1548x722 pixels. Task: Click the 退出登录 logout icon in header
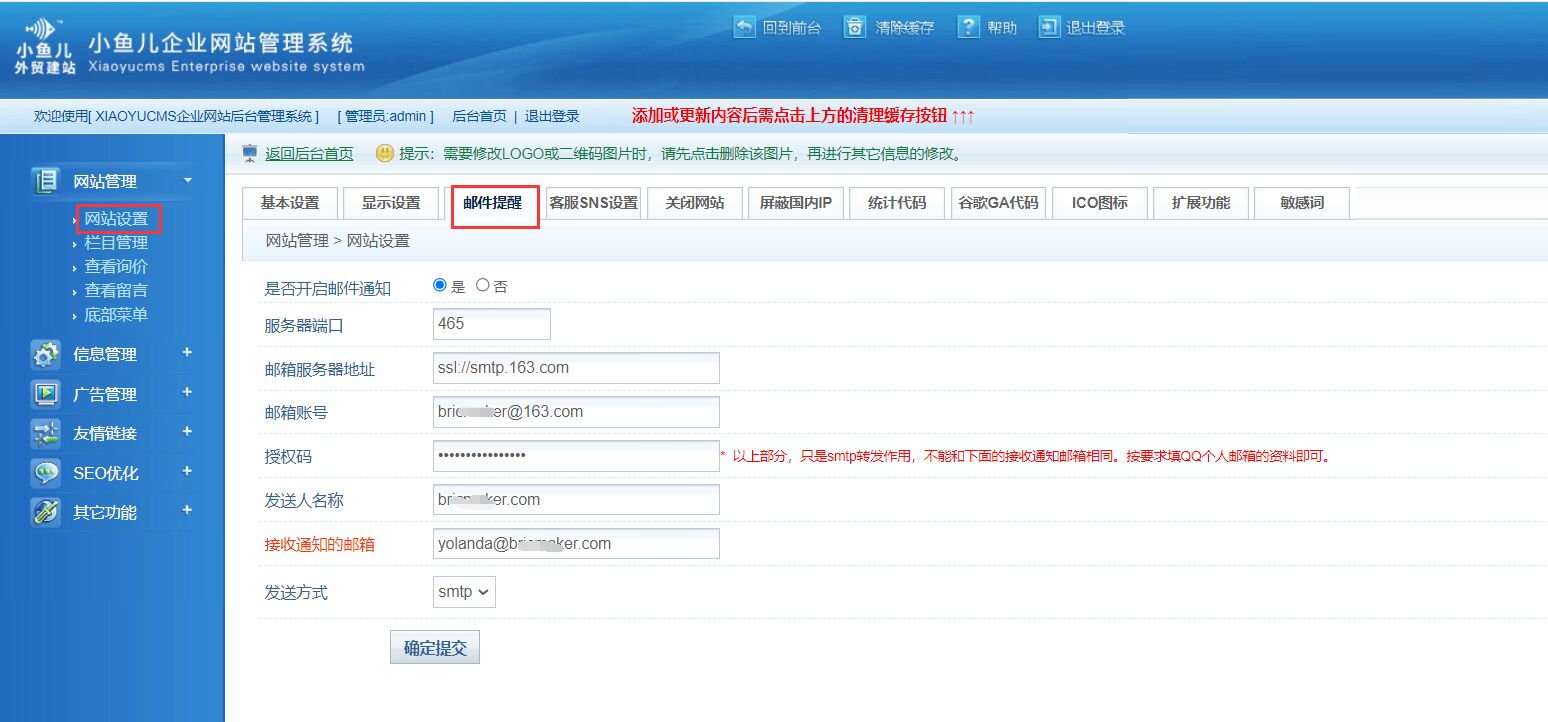pos(1049,27)
